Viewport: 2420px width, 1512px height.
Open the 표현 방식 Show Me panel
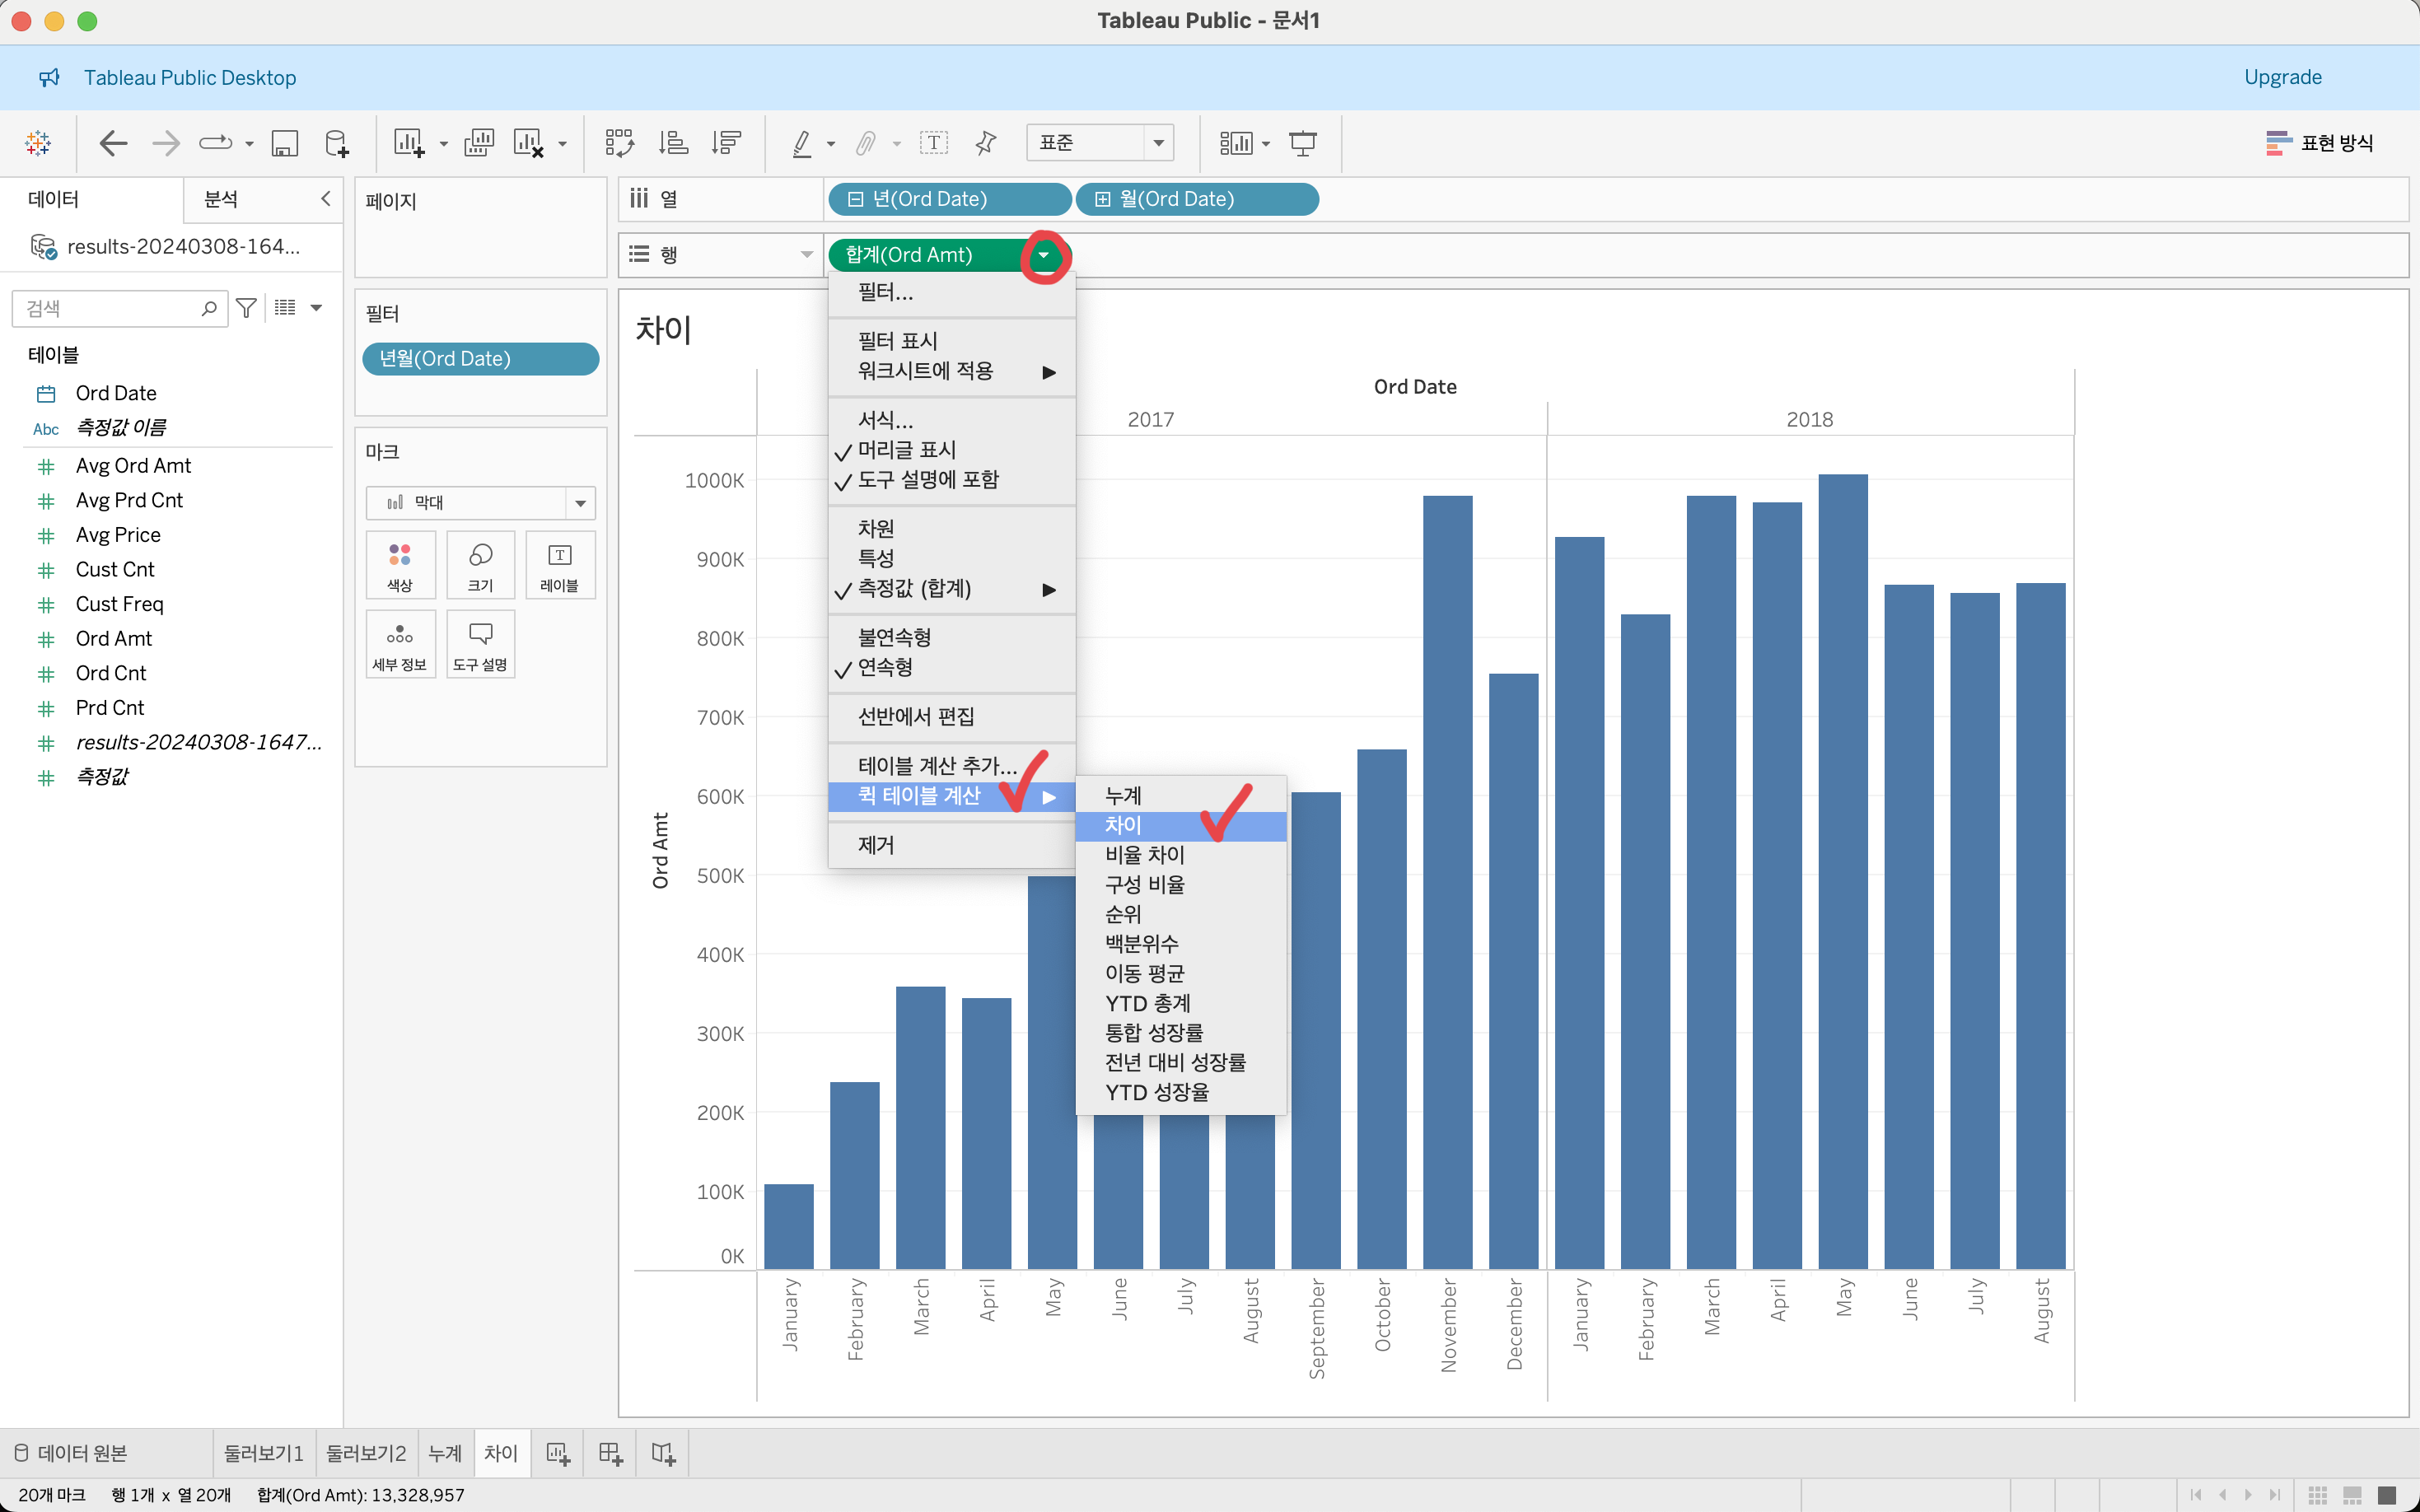pyautogui.click(x=2319, y=143)
